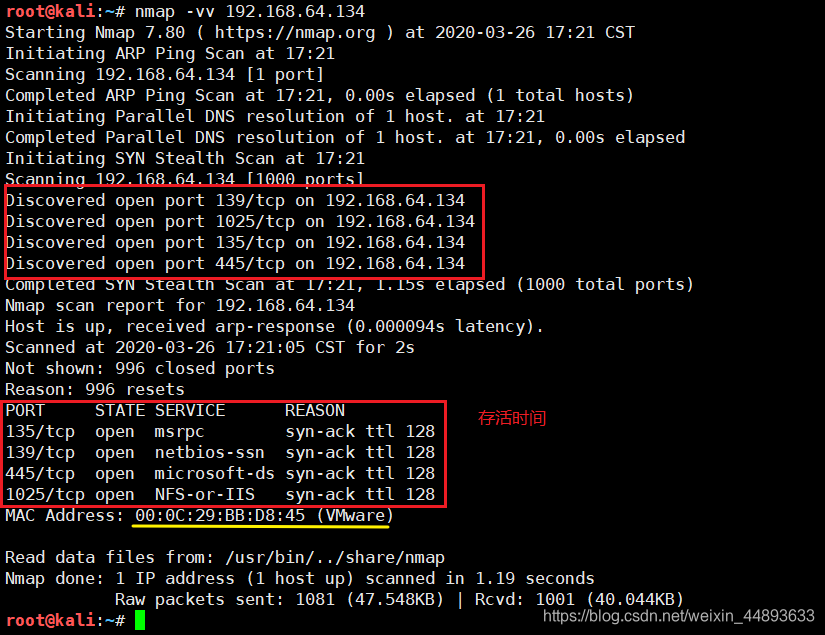The width and height of the screenshot is (825, 635).
Task: Click the '135/tcp' port cell in the table
Action: coord(40,432)
